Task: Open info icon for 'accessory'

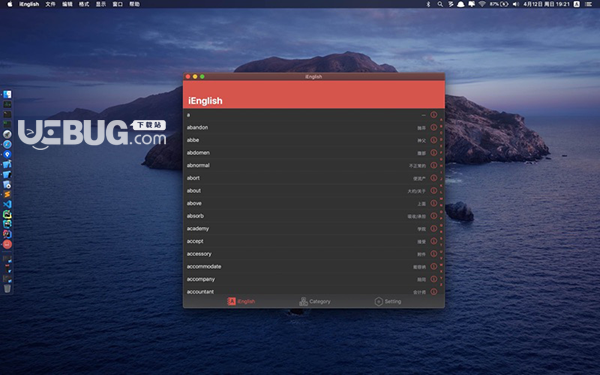Action: 434,254
